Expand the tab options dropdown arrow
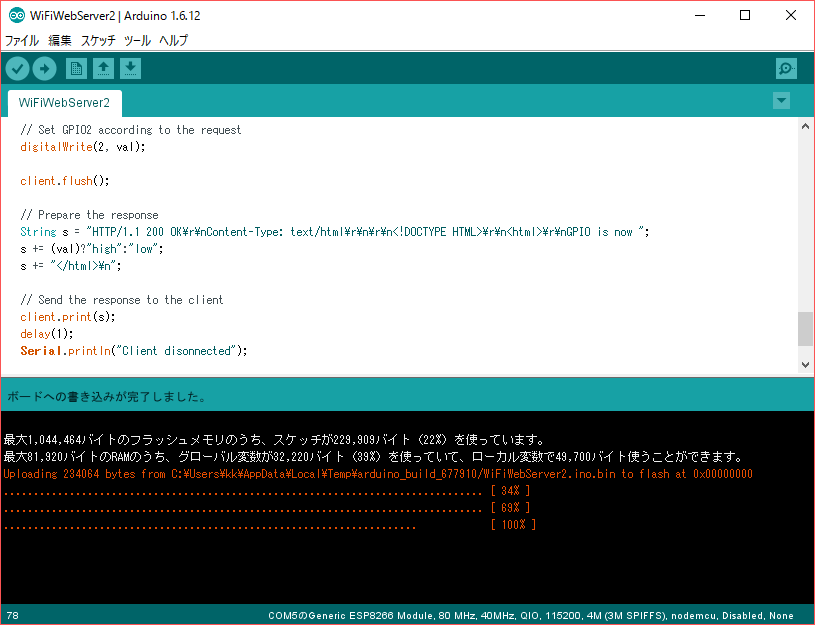Viewport: 815px width, 625px height. 781,101
